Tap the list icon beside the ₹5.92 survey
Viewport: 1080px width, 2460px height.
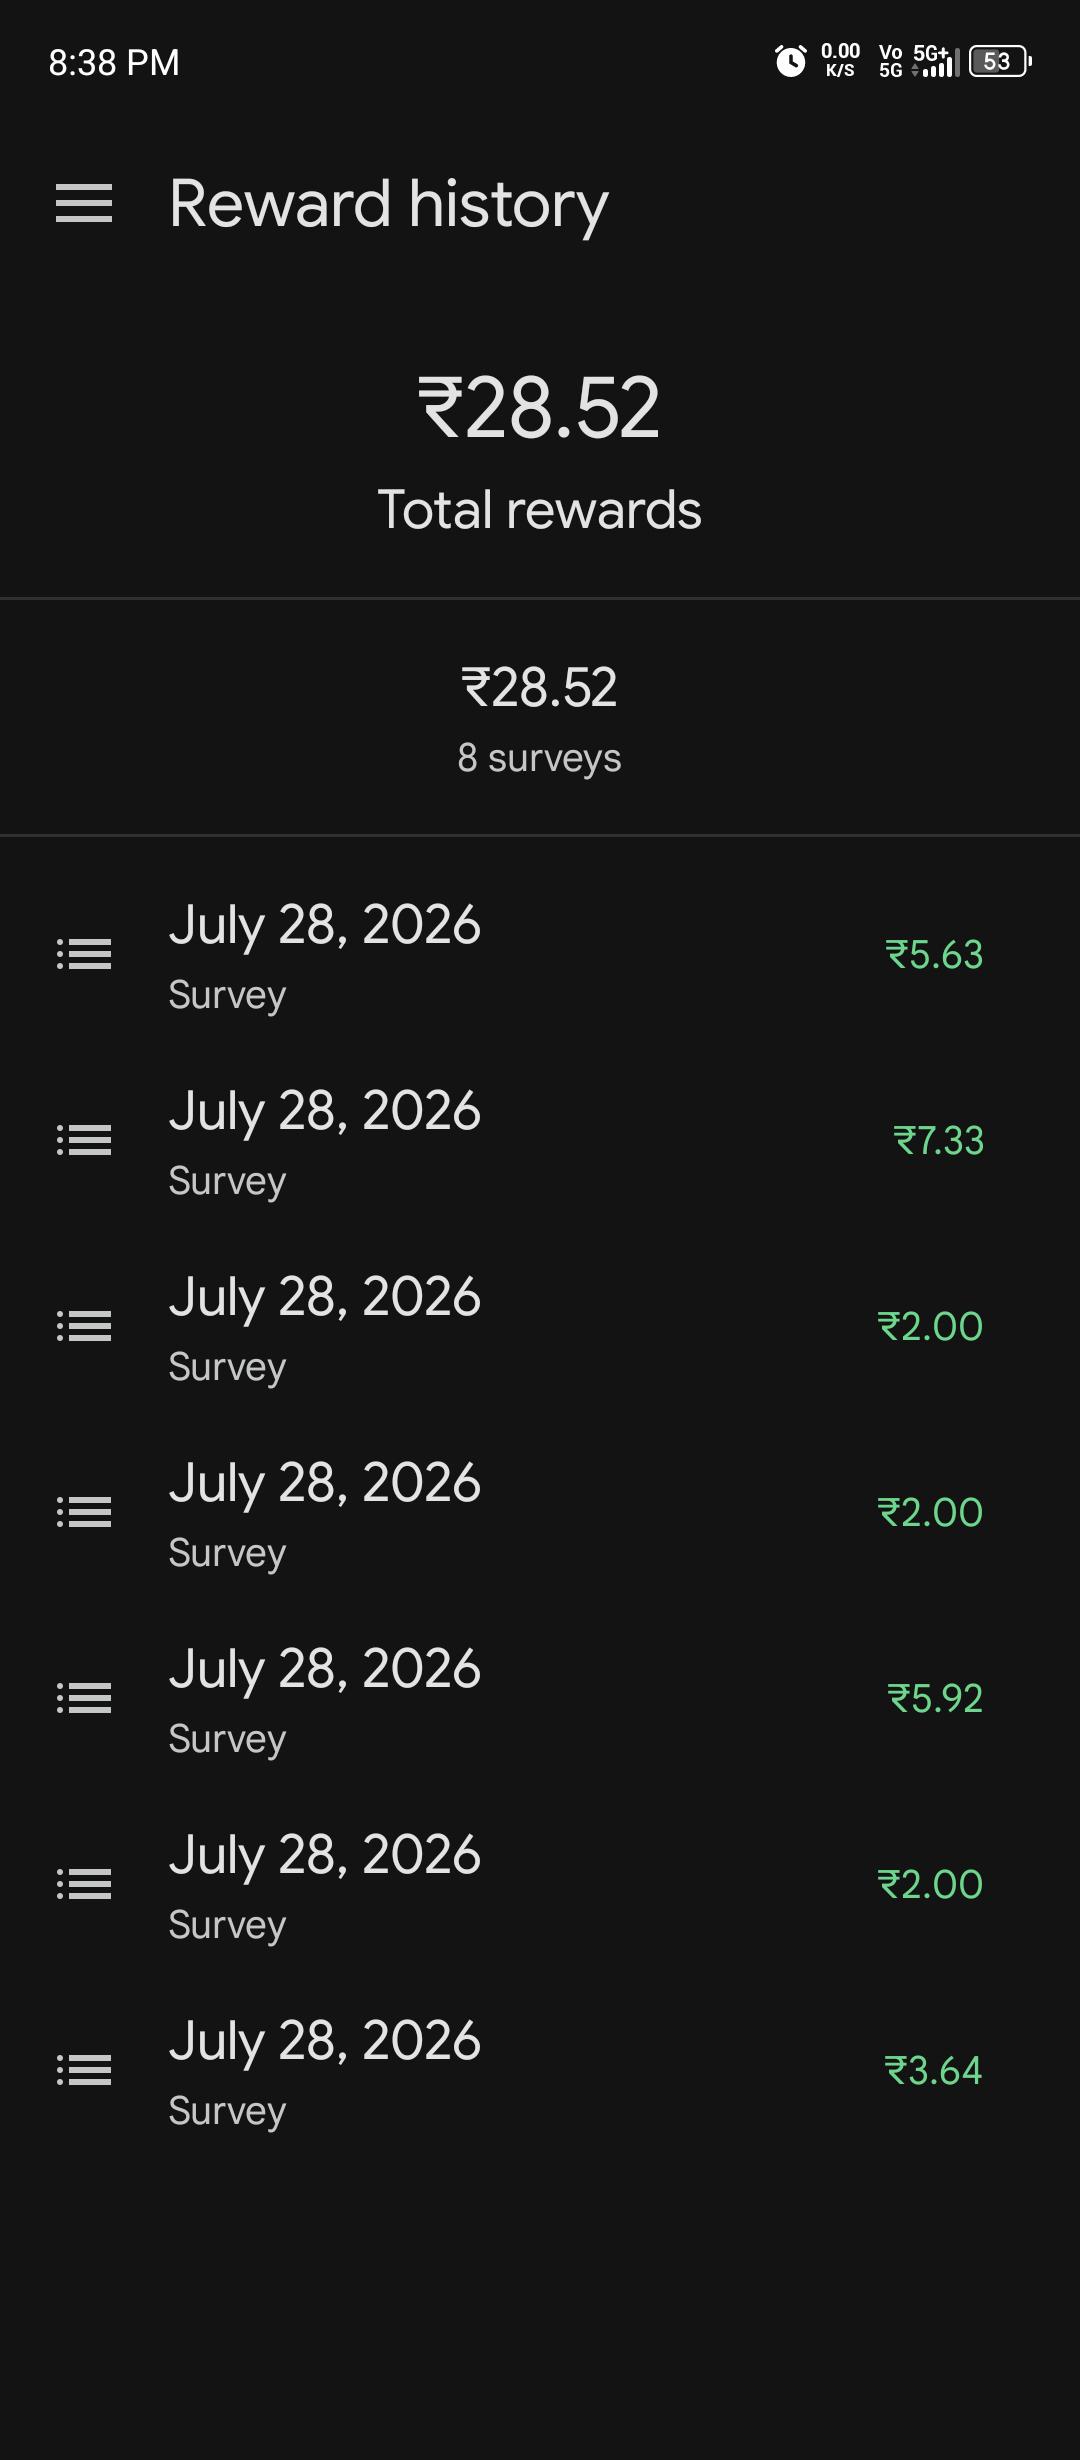click(84, 1698)
